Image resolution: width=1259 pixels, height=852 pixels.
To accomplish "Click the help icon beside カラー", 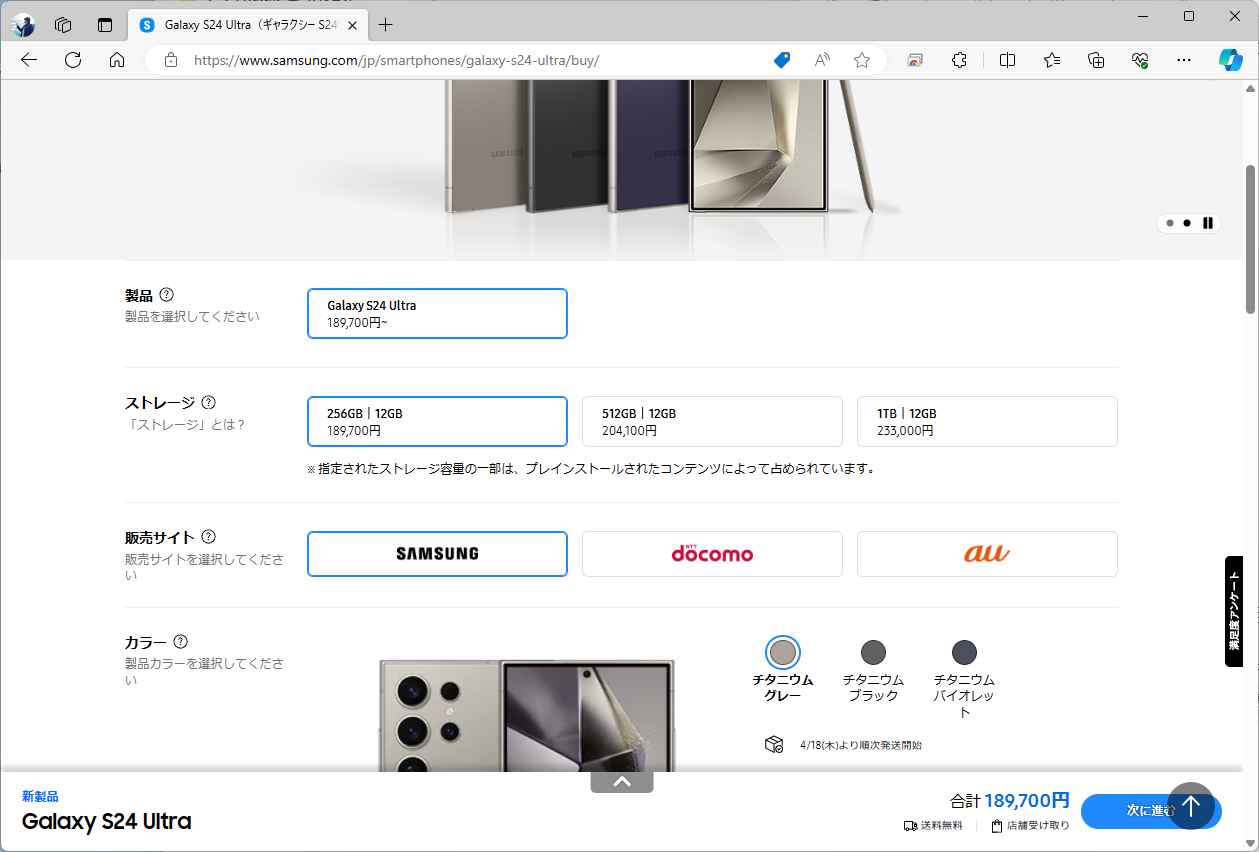I will [x=181, y=642].
